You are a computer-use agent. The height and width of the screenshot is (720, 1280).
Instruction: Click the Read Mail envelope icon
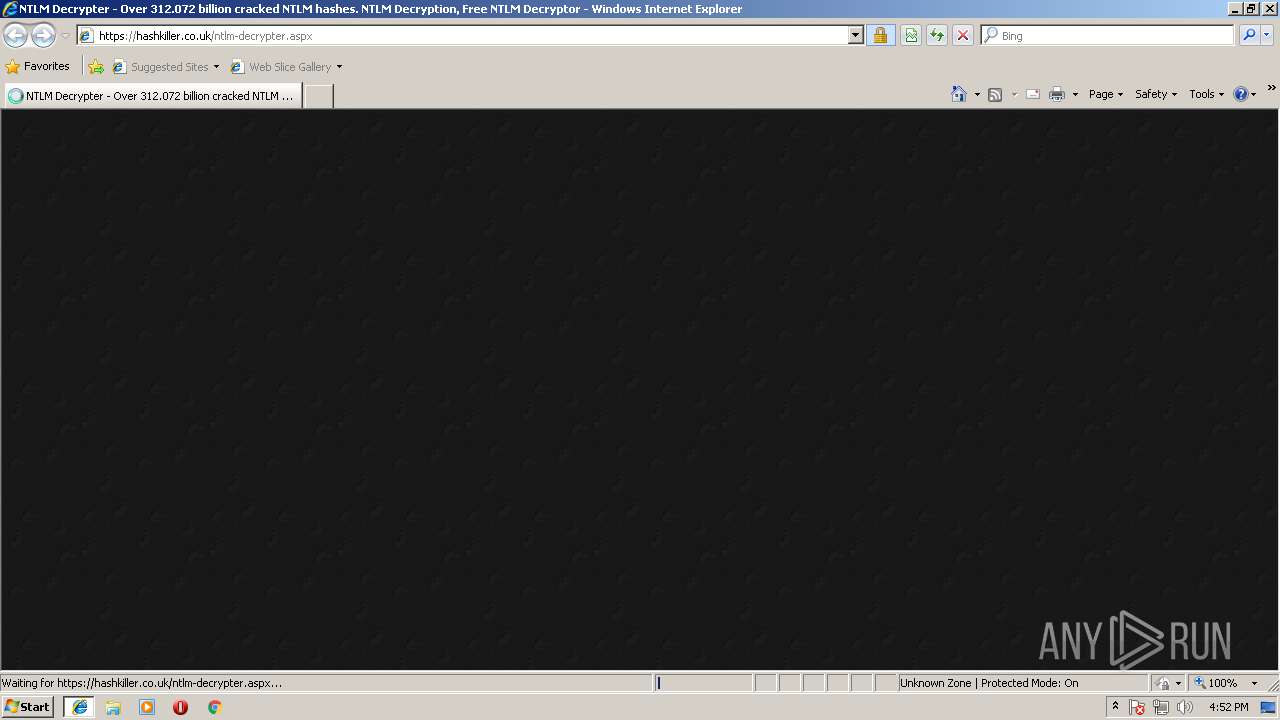[x=1033, y=94]
